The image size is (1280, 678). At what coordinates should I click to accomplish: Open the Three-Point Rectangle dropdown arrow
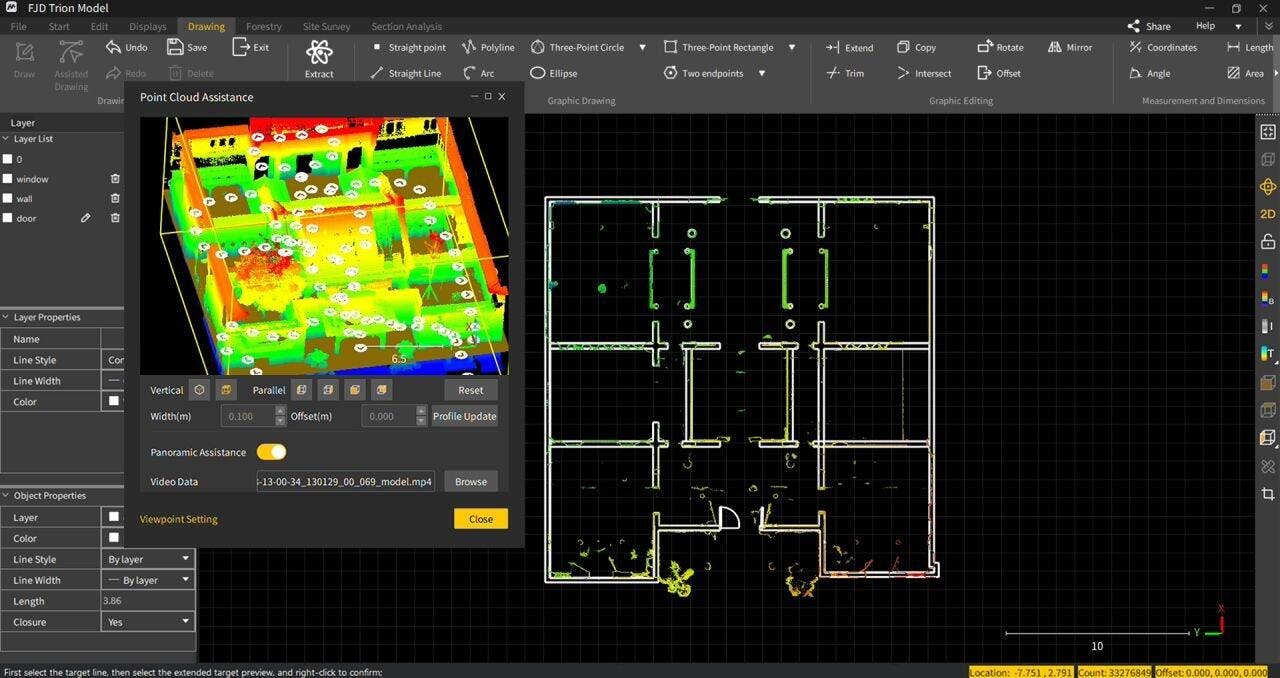pos(792,47)
